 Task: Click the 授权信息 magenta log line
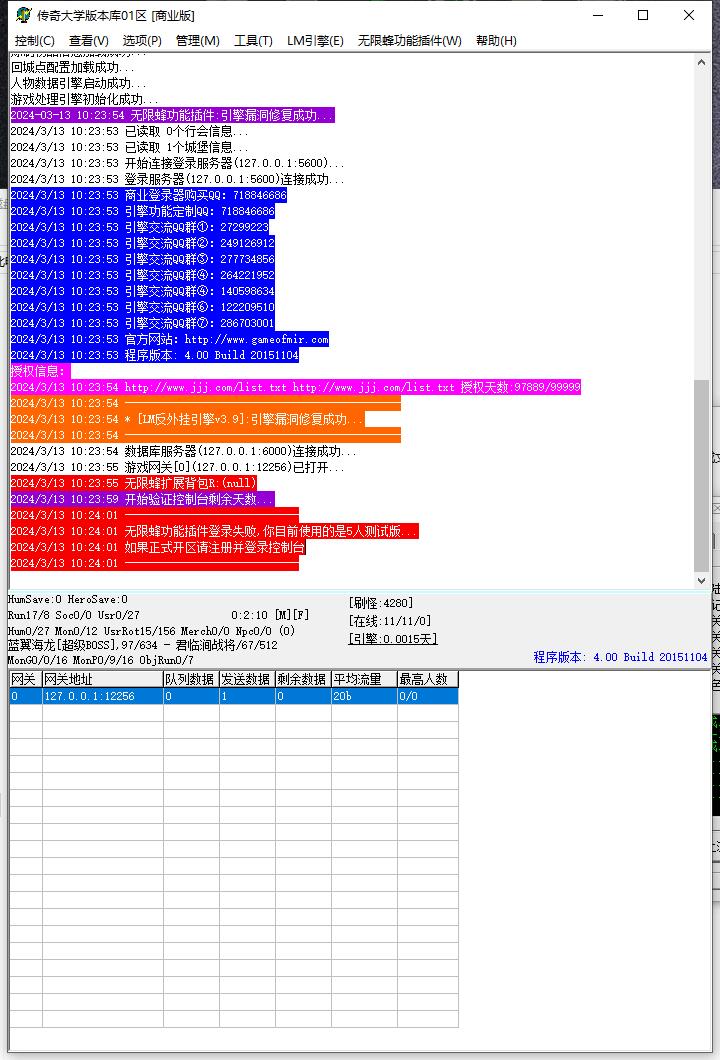coord(40,371)
